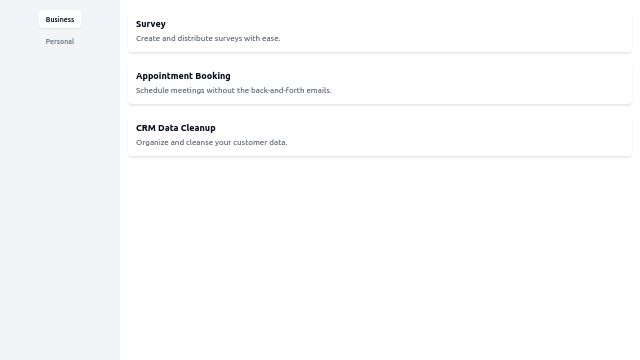Open the Survey template card
The width and height of the screenshot is (640, 360).
point(380,31)
